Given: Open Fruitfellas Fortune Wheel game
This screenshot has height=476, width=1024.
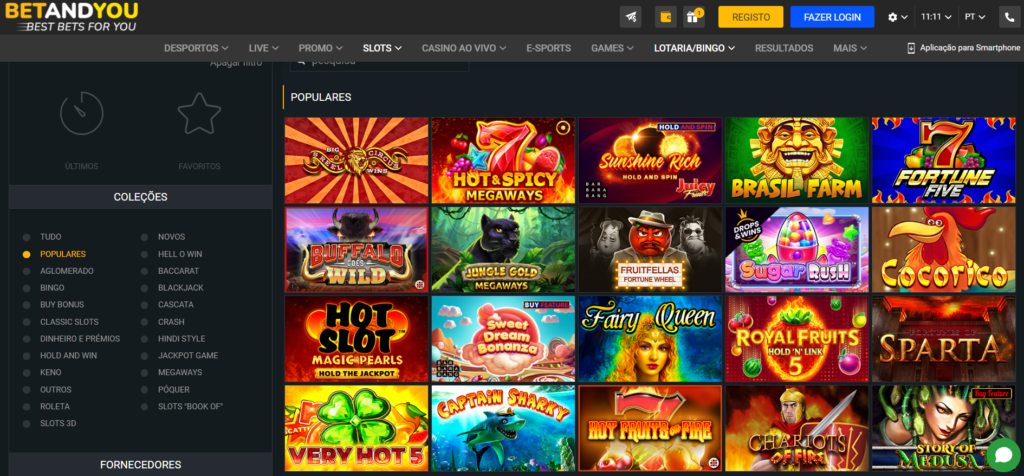Looking at the screenshot, I should click(x=650, y=249).
